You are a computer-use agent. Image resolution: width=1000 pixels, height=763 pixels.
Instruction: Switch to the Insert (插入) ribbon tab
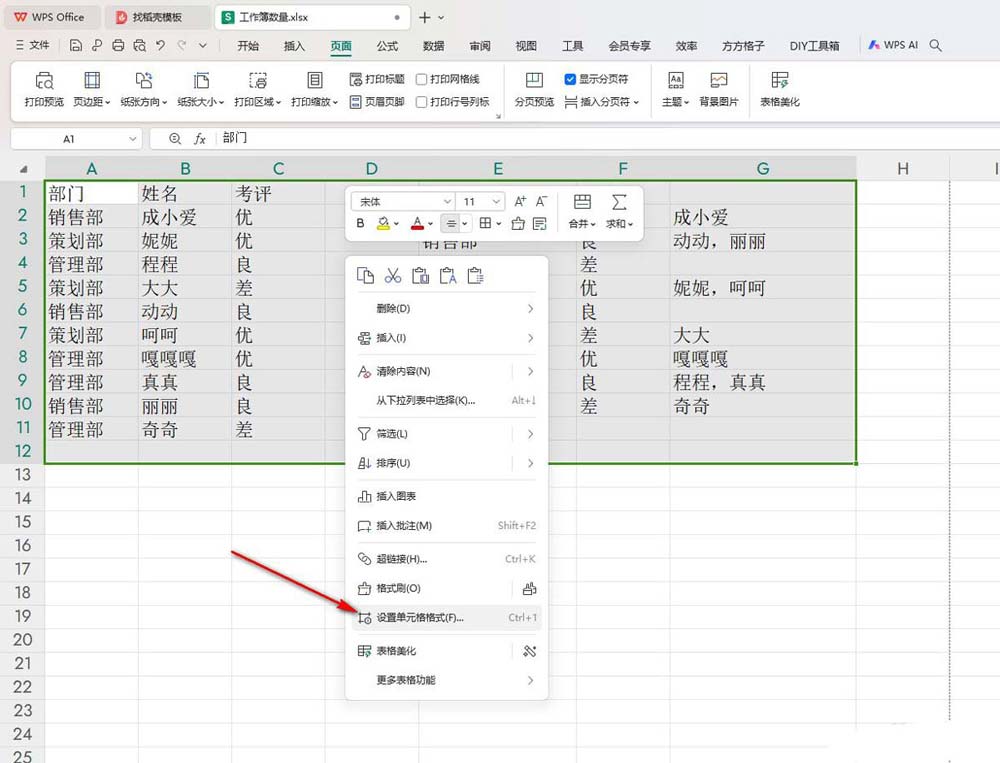[x=294, y=46]
